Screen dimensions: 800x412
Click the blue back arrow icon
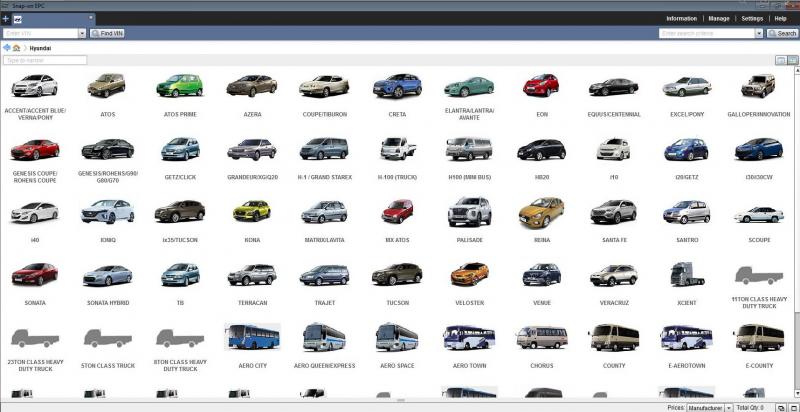(7, 47)
